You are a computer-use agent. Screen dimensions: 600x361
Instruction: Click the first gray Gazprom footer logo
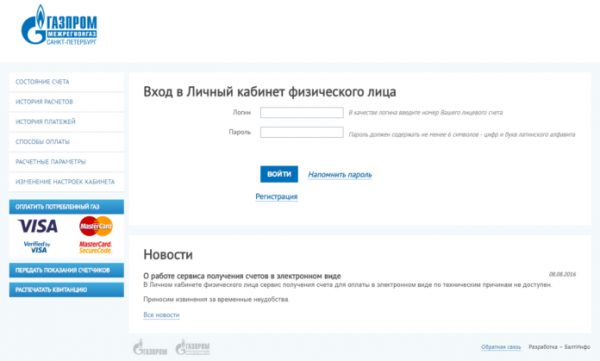tap(150, 347)
